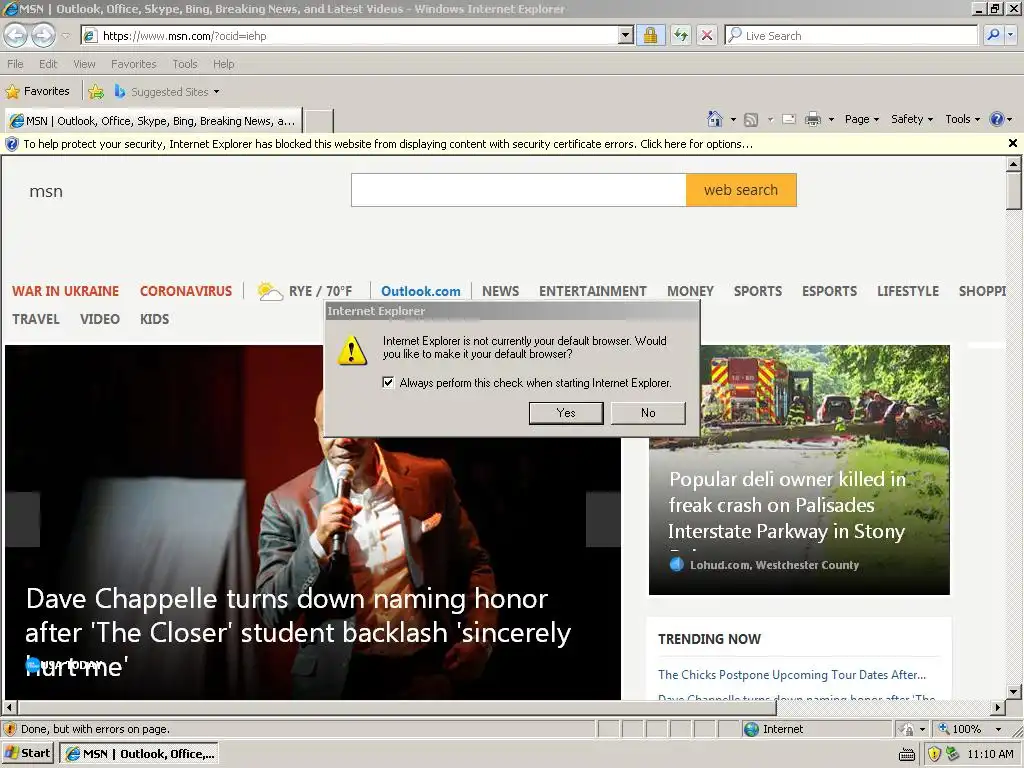
Task: Open the Favorites menu
Action: (x=134, y=64)
